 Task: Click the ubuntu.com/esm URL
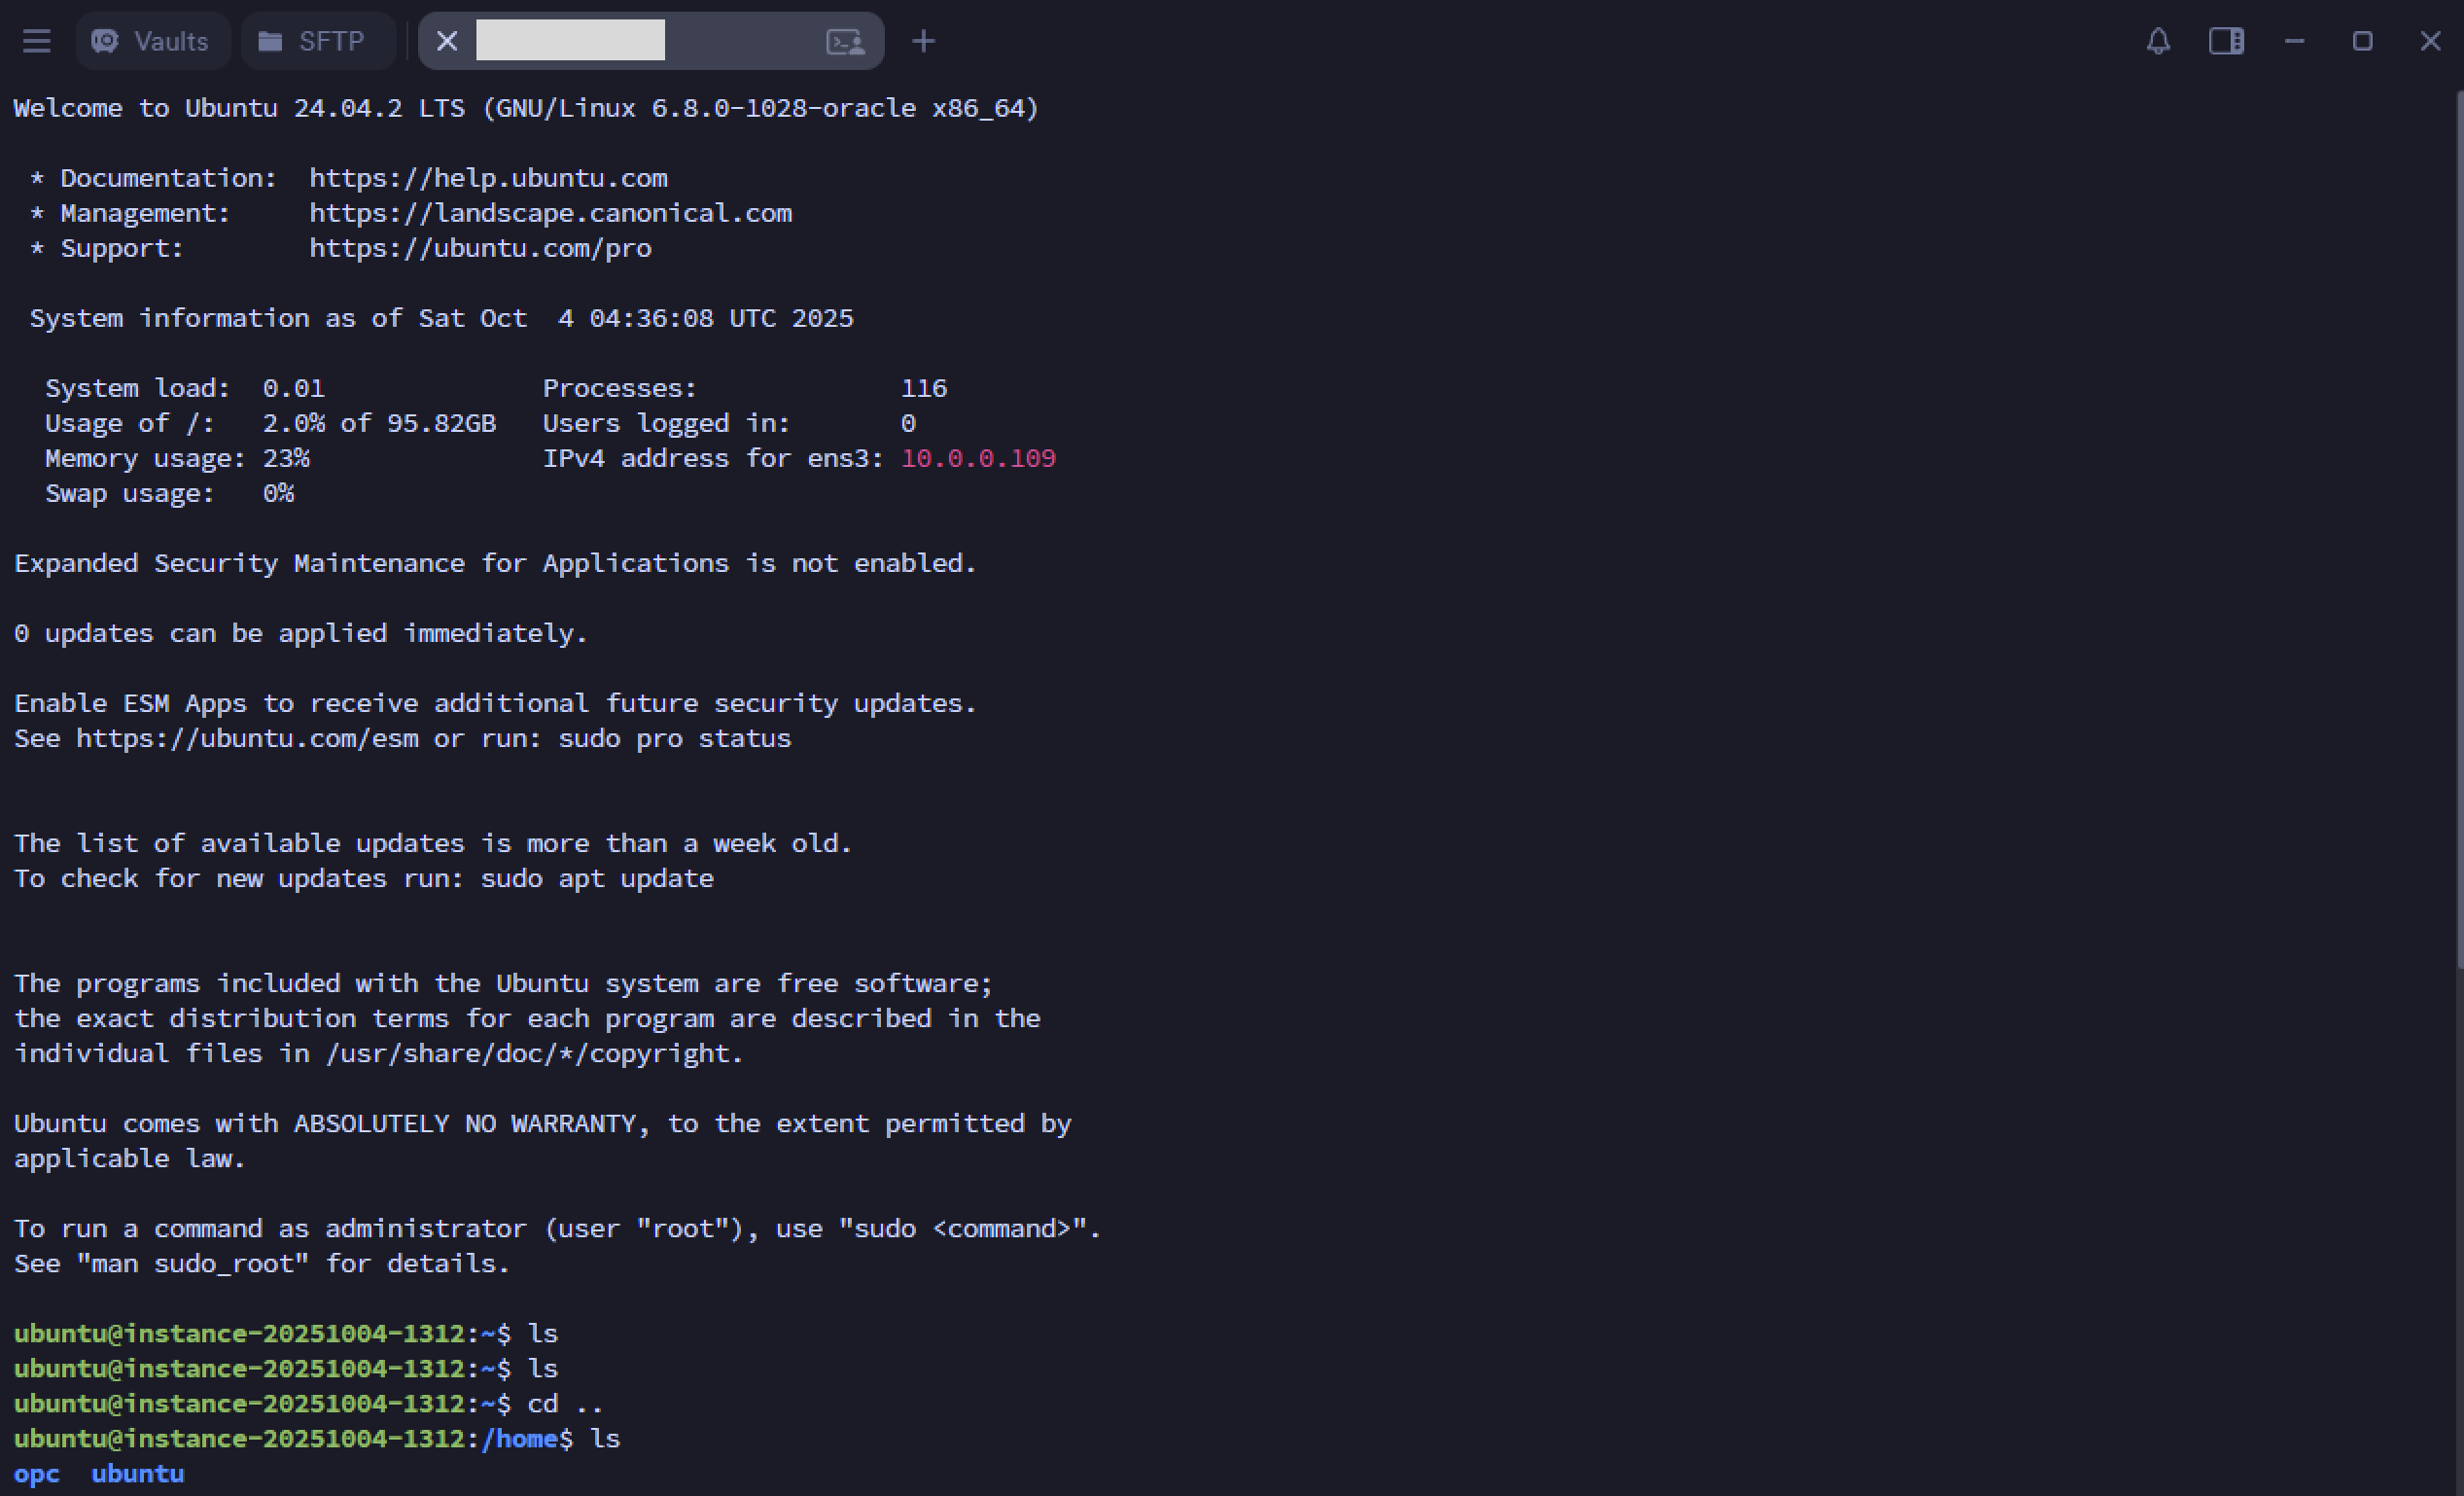pyautogui.click(x=247, y=738)
